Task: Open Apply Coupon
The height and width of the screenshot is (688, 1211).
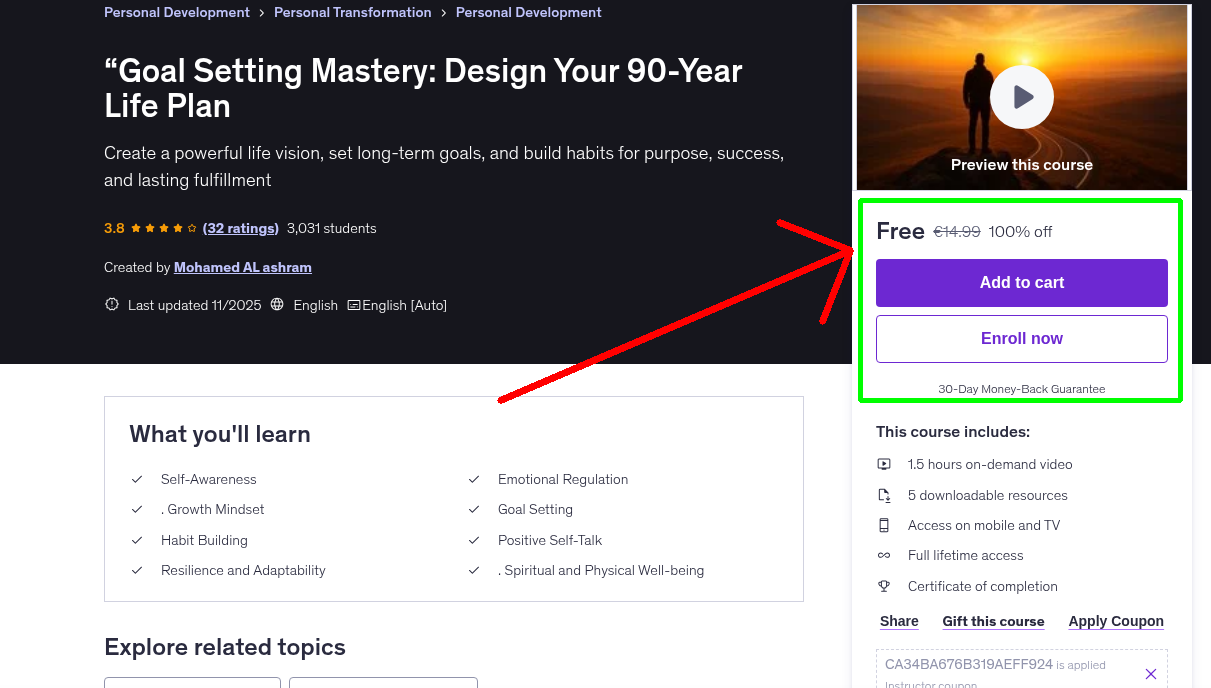Action: tap(1116, 621)
